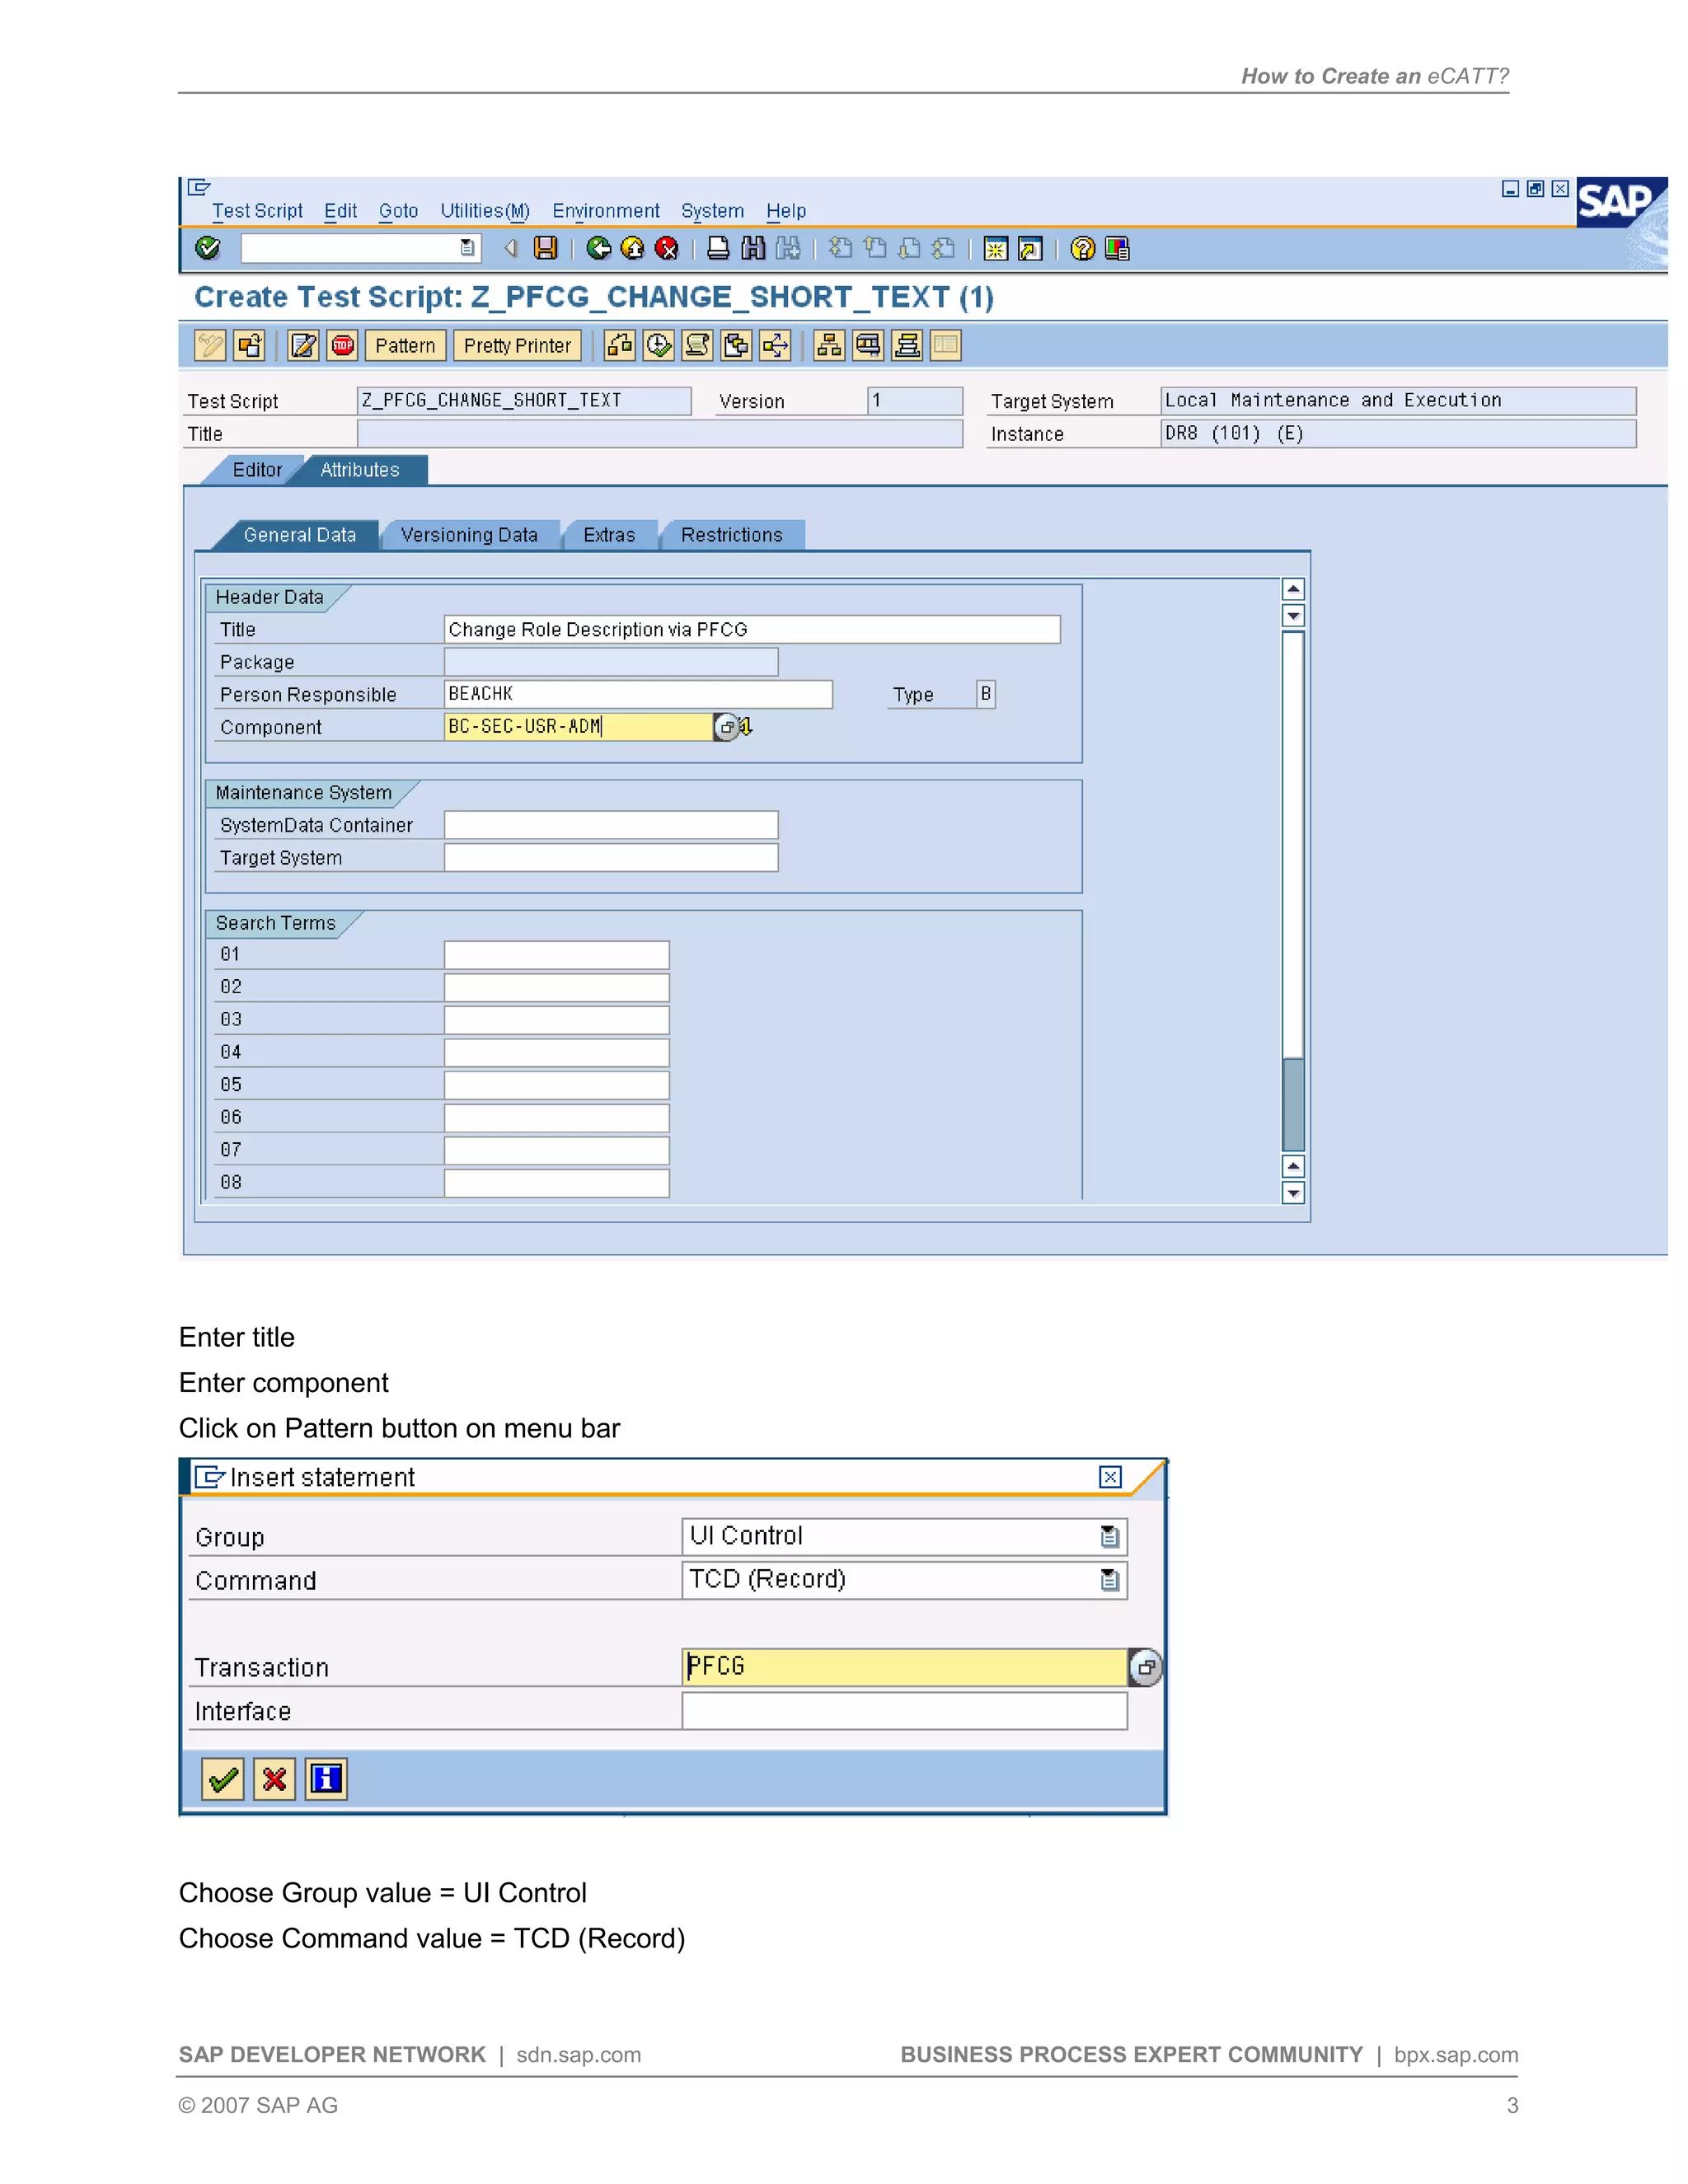
Task: Click the green Back arrow icon
Action: click(598, 248)
